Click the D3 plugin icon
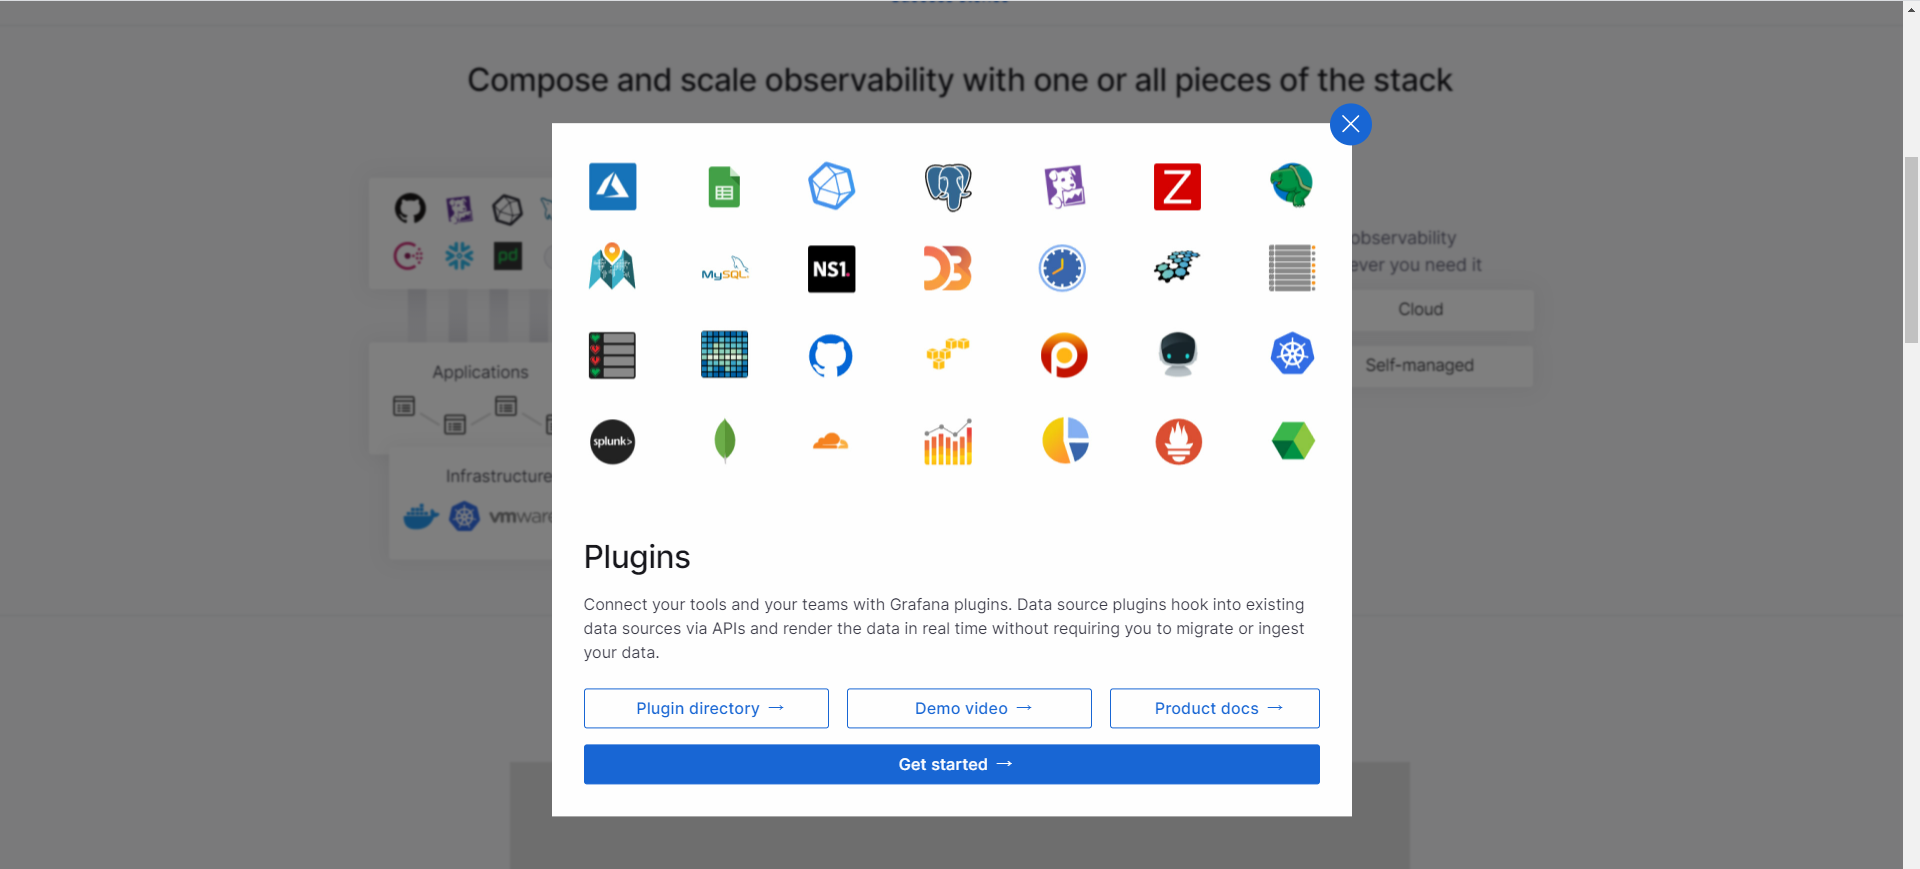Image resolution: width=1920 pixels, height=869 pixels. click(948, 268)
